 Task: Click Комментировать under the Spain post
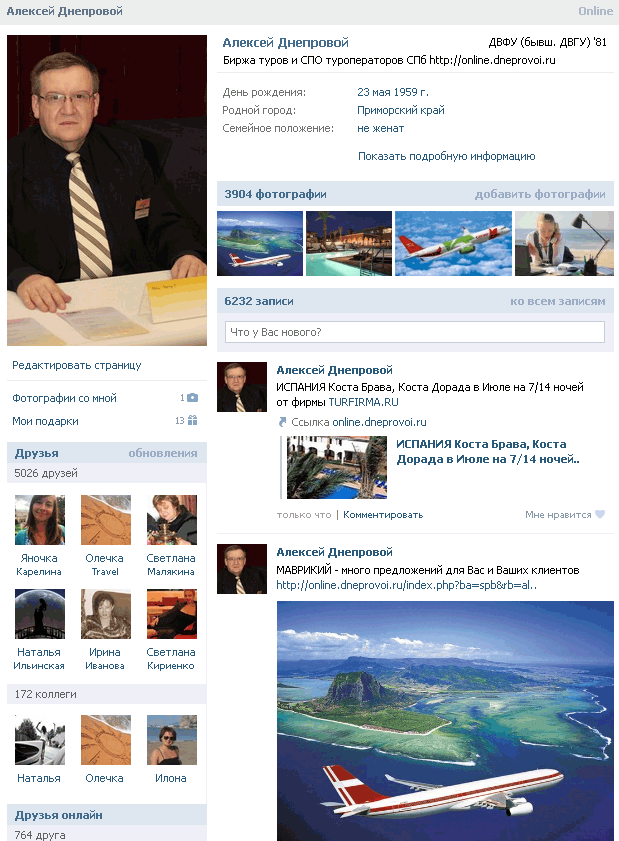tap(383, 515)
